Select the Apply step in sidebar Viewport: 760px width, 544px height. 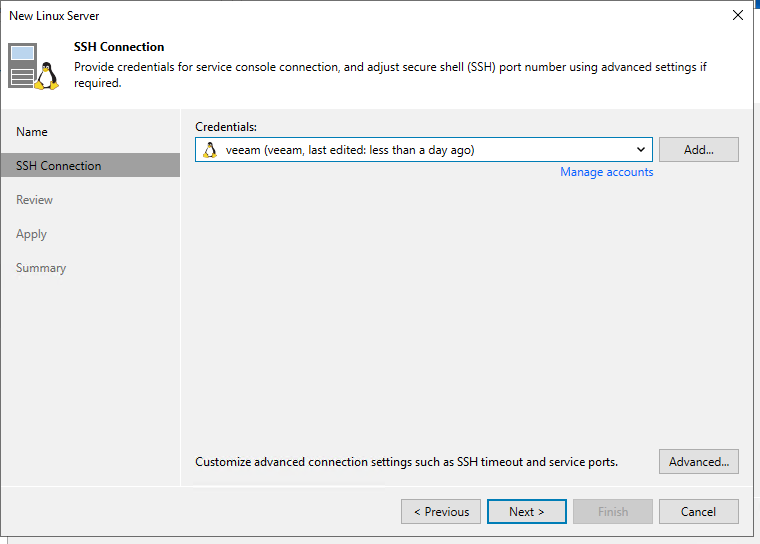(x=32, y=234)
